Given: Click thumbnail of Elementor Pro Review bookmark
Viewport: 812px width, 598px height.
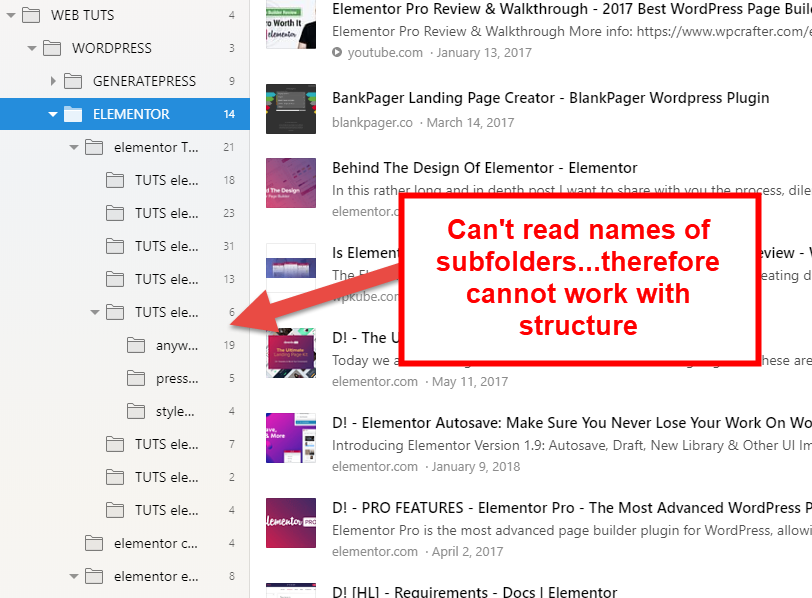Looking at the screenshot, I should (x=291, y=24).
